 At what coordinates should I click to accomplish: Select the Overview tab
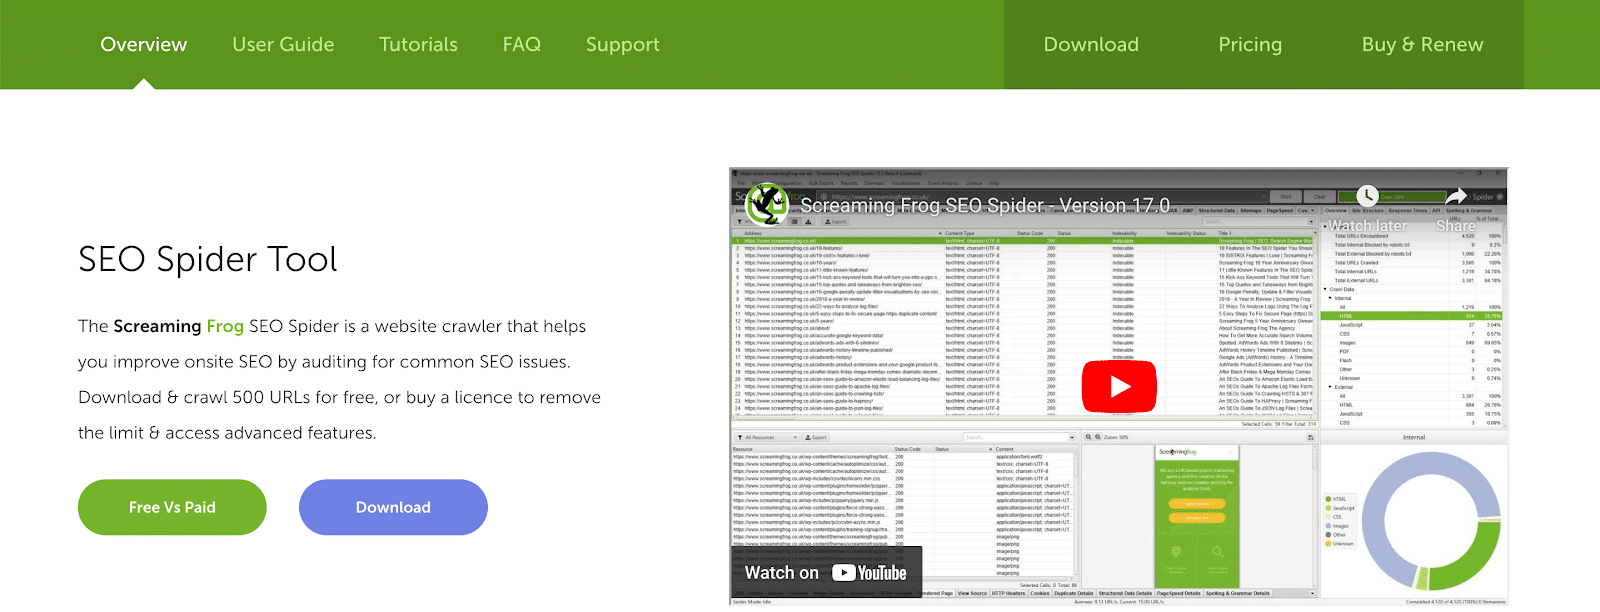point(143,44)
